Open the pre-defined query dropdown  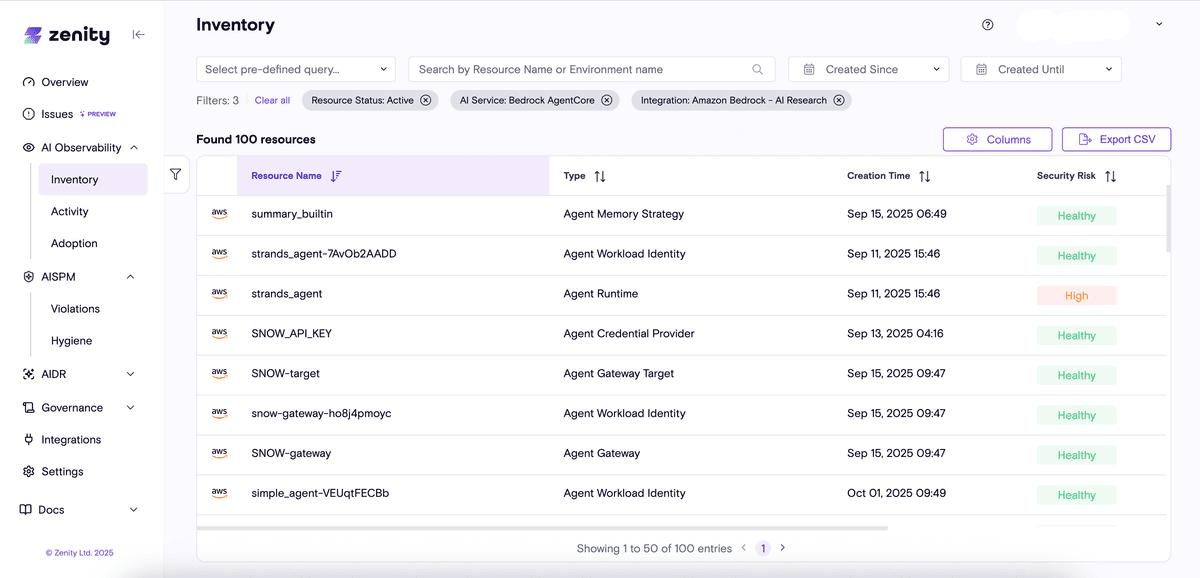pos(296,69)
